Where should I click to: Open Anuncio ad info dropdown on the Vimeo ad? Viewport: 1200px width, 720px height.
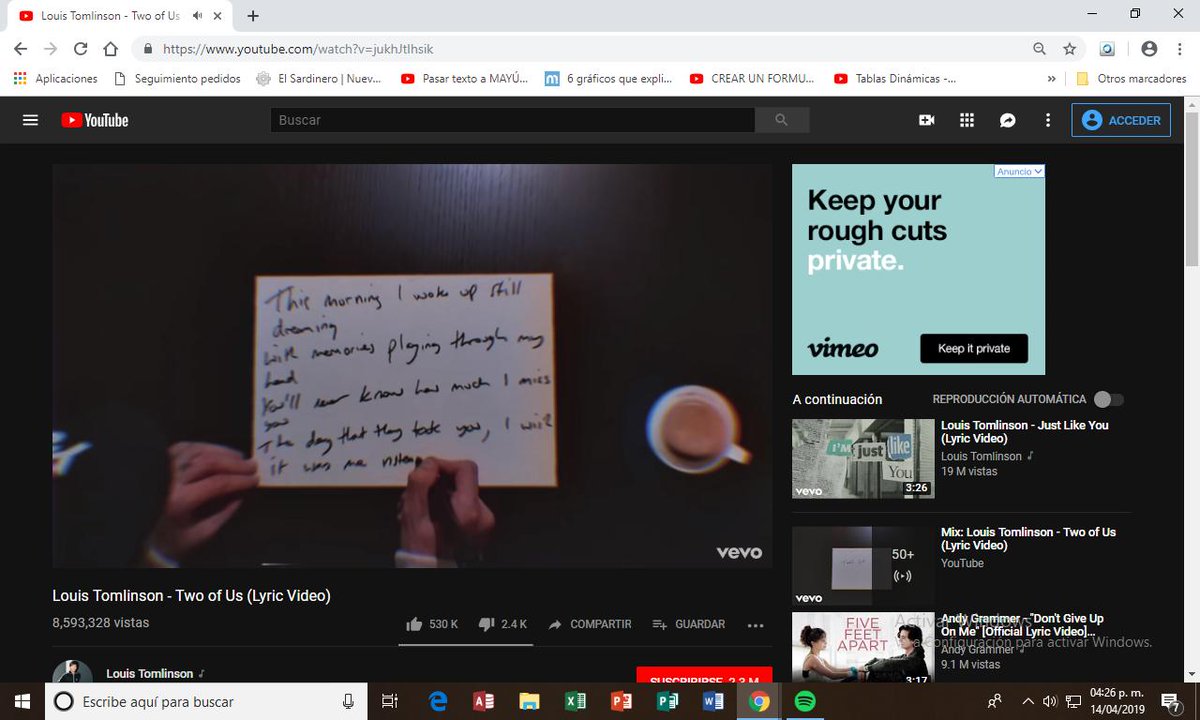[1019, 172]
